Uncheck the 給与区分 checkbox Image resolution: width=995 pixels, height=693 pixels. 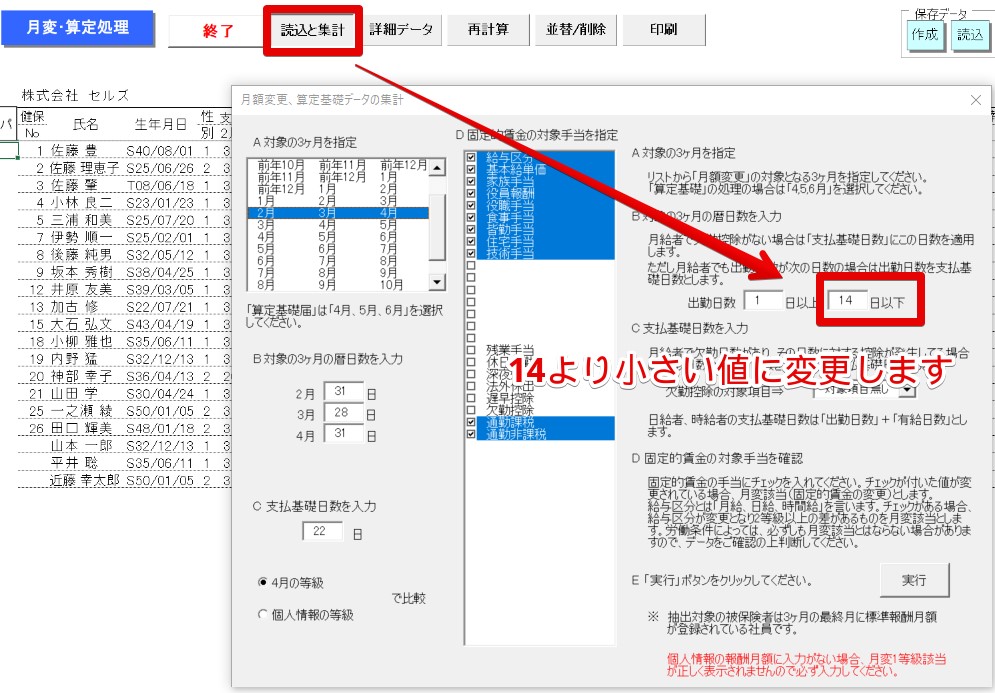click(471, 157)
